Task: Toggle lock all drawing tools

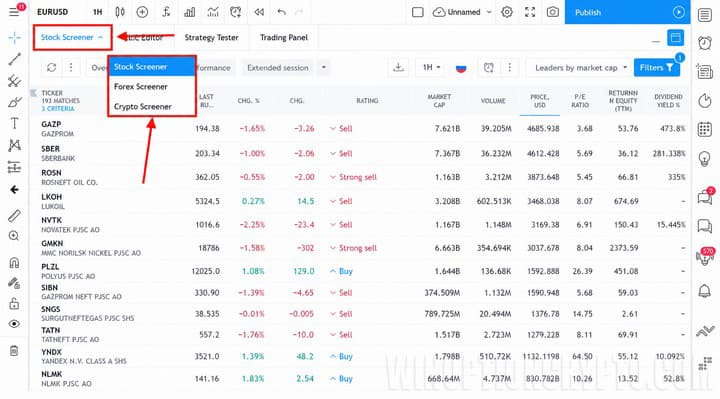Action: pos(14,303)
